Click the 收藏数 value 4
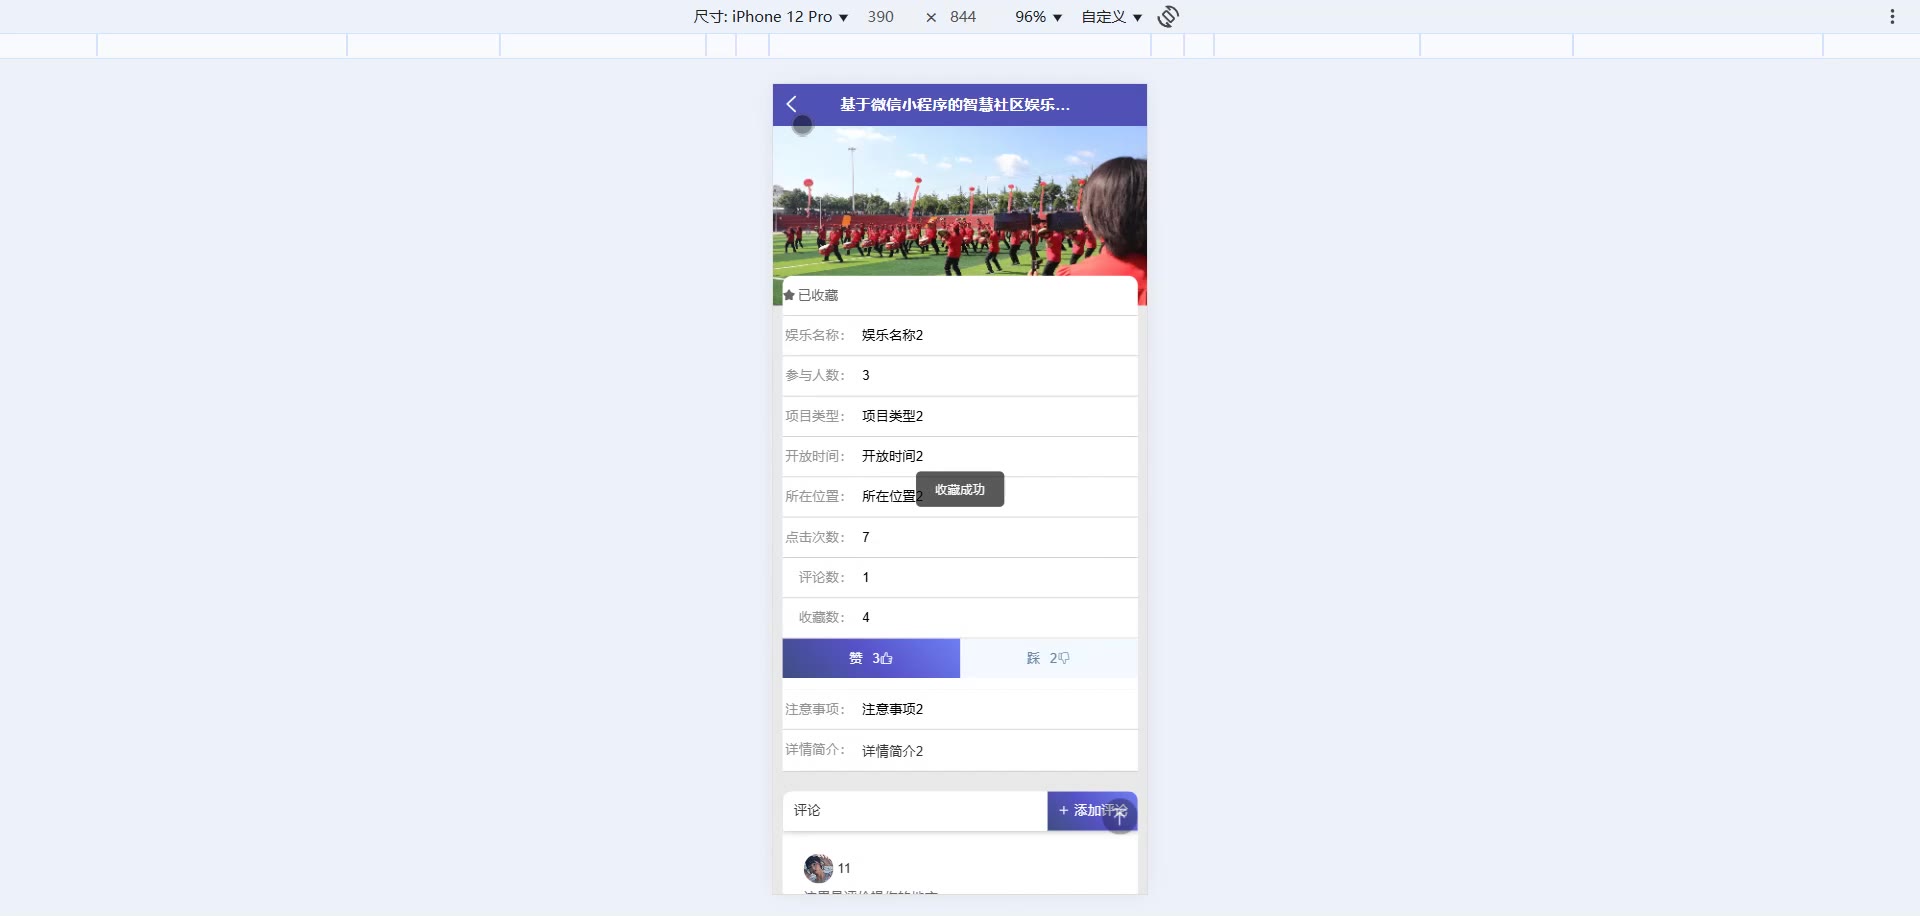Image resolution: width=1920 pixels, height=916 pixels. point(866,617)
